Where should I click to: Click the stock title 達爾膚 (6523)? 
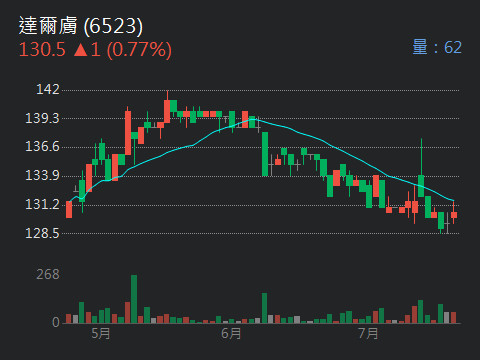(81, 26)
